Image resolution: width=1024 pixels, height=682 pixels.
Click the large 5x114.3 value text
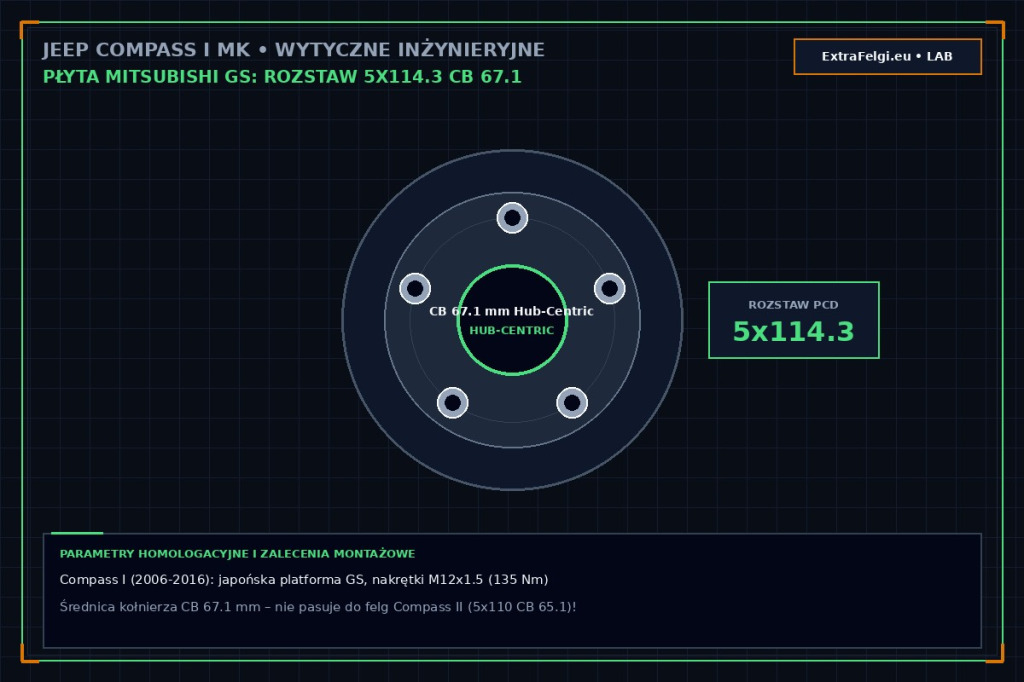(x=793, y=332)
